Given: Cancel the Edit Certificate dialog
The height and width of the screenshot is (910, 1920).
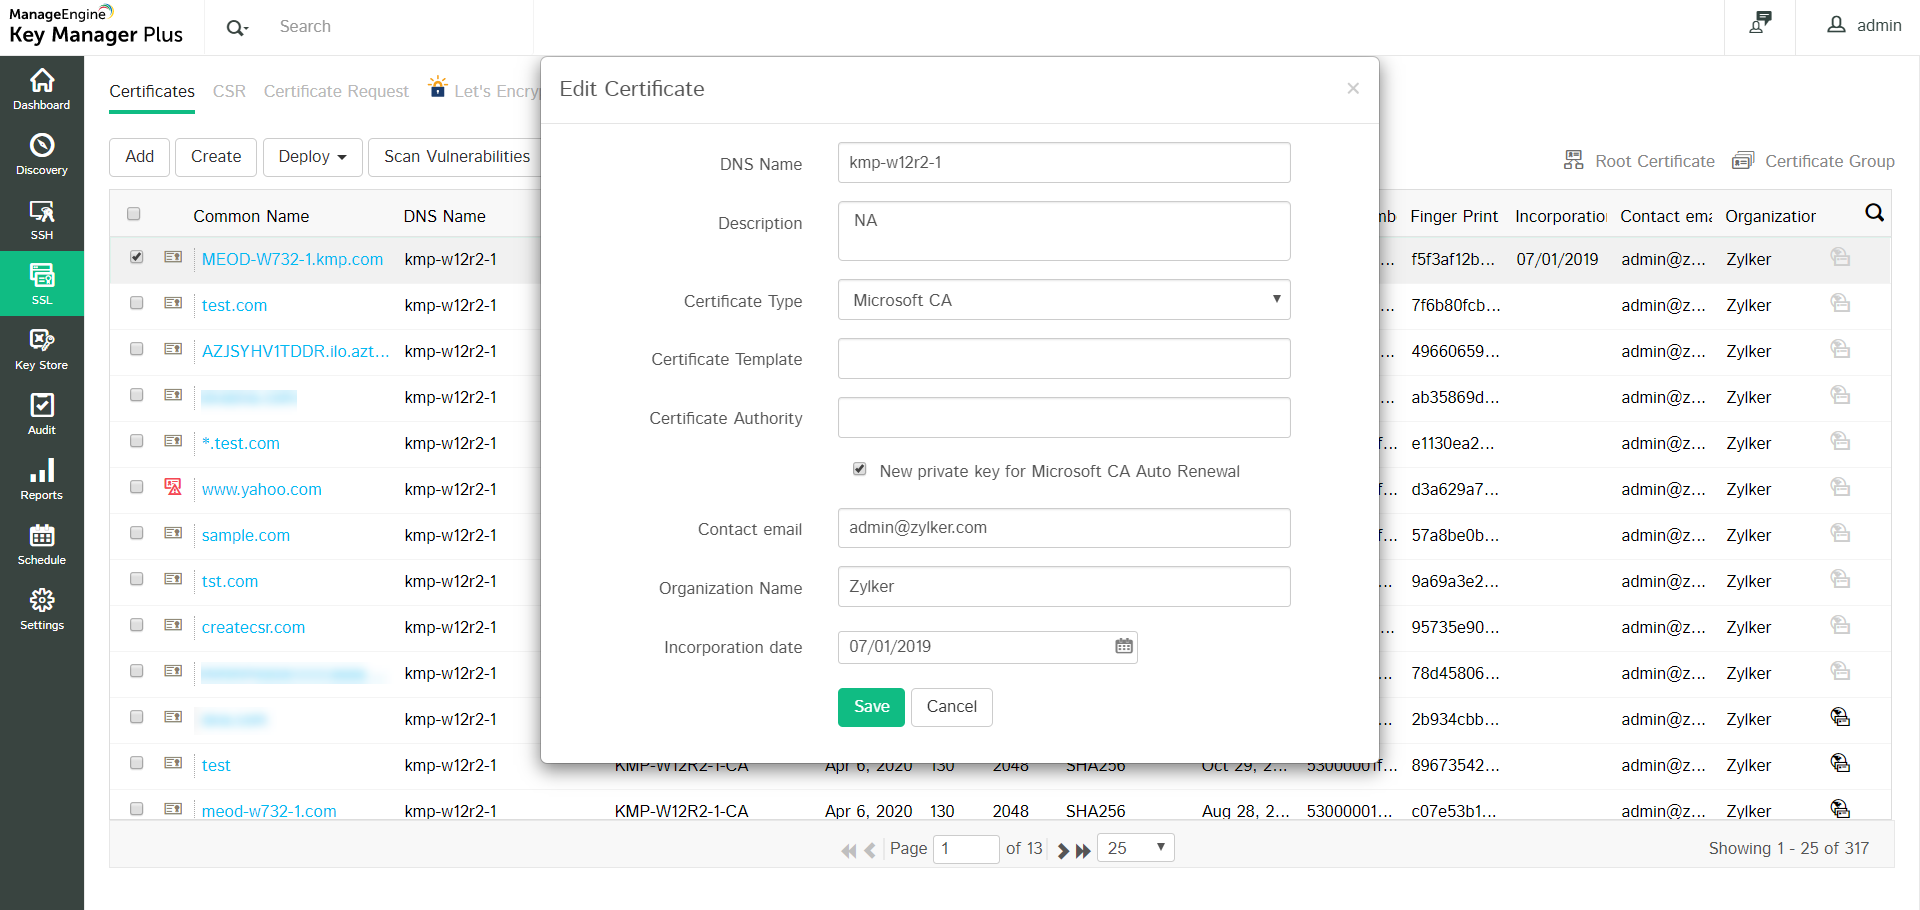Looking at the screenshot, I should pyautogui.click(x=951, y=707).
